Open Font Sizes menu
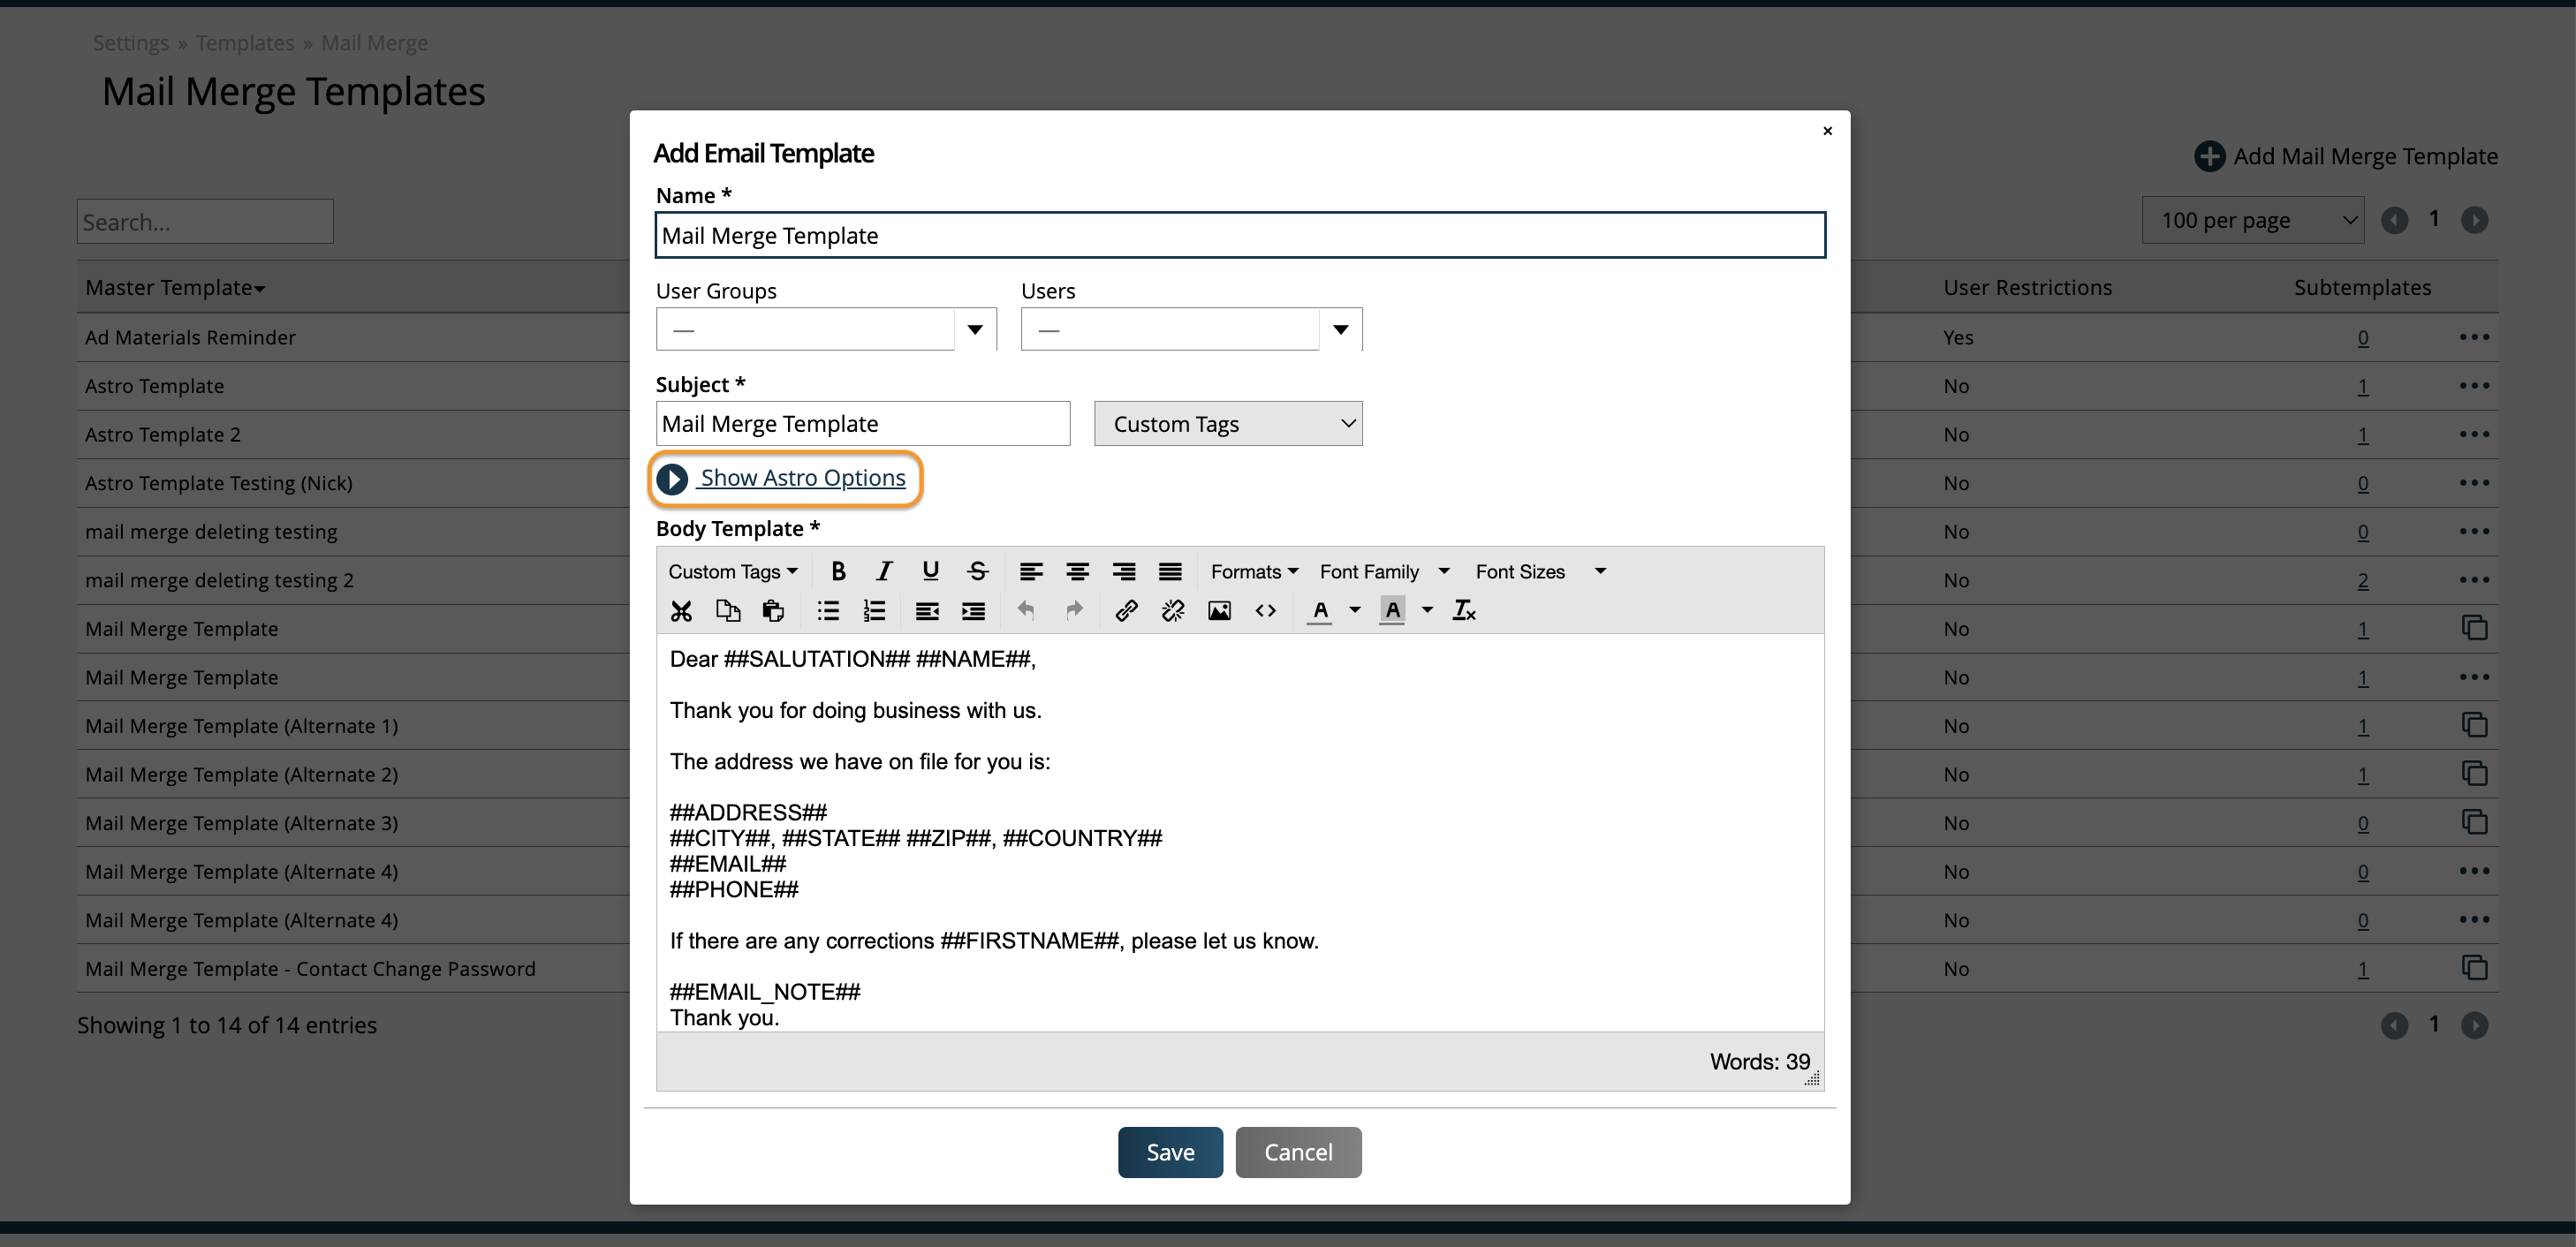2576x1247 pixels. click(1540, 571)
